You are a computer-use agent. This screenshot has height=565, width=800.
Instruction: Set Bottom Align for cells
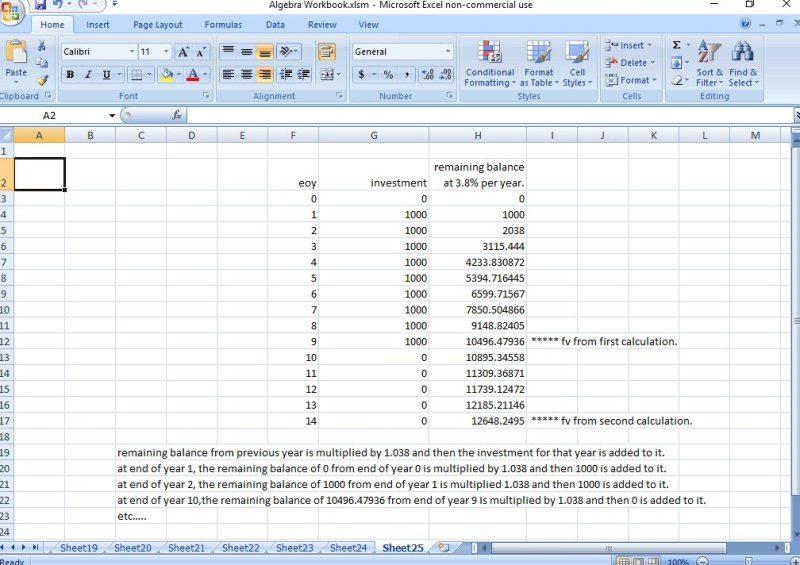[x=264, y=52]
